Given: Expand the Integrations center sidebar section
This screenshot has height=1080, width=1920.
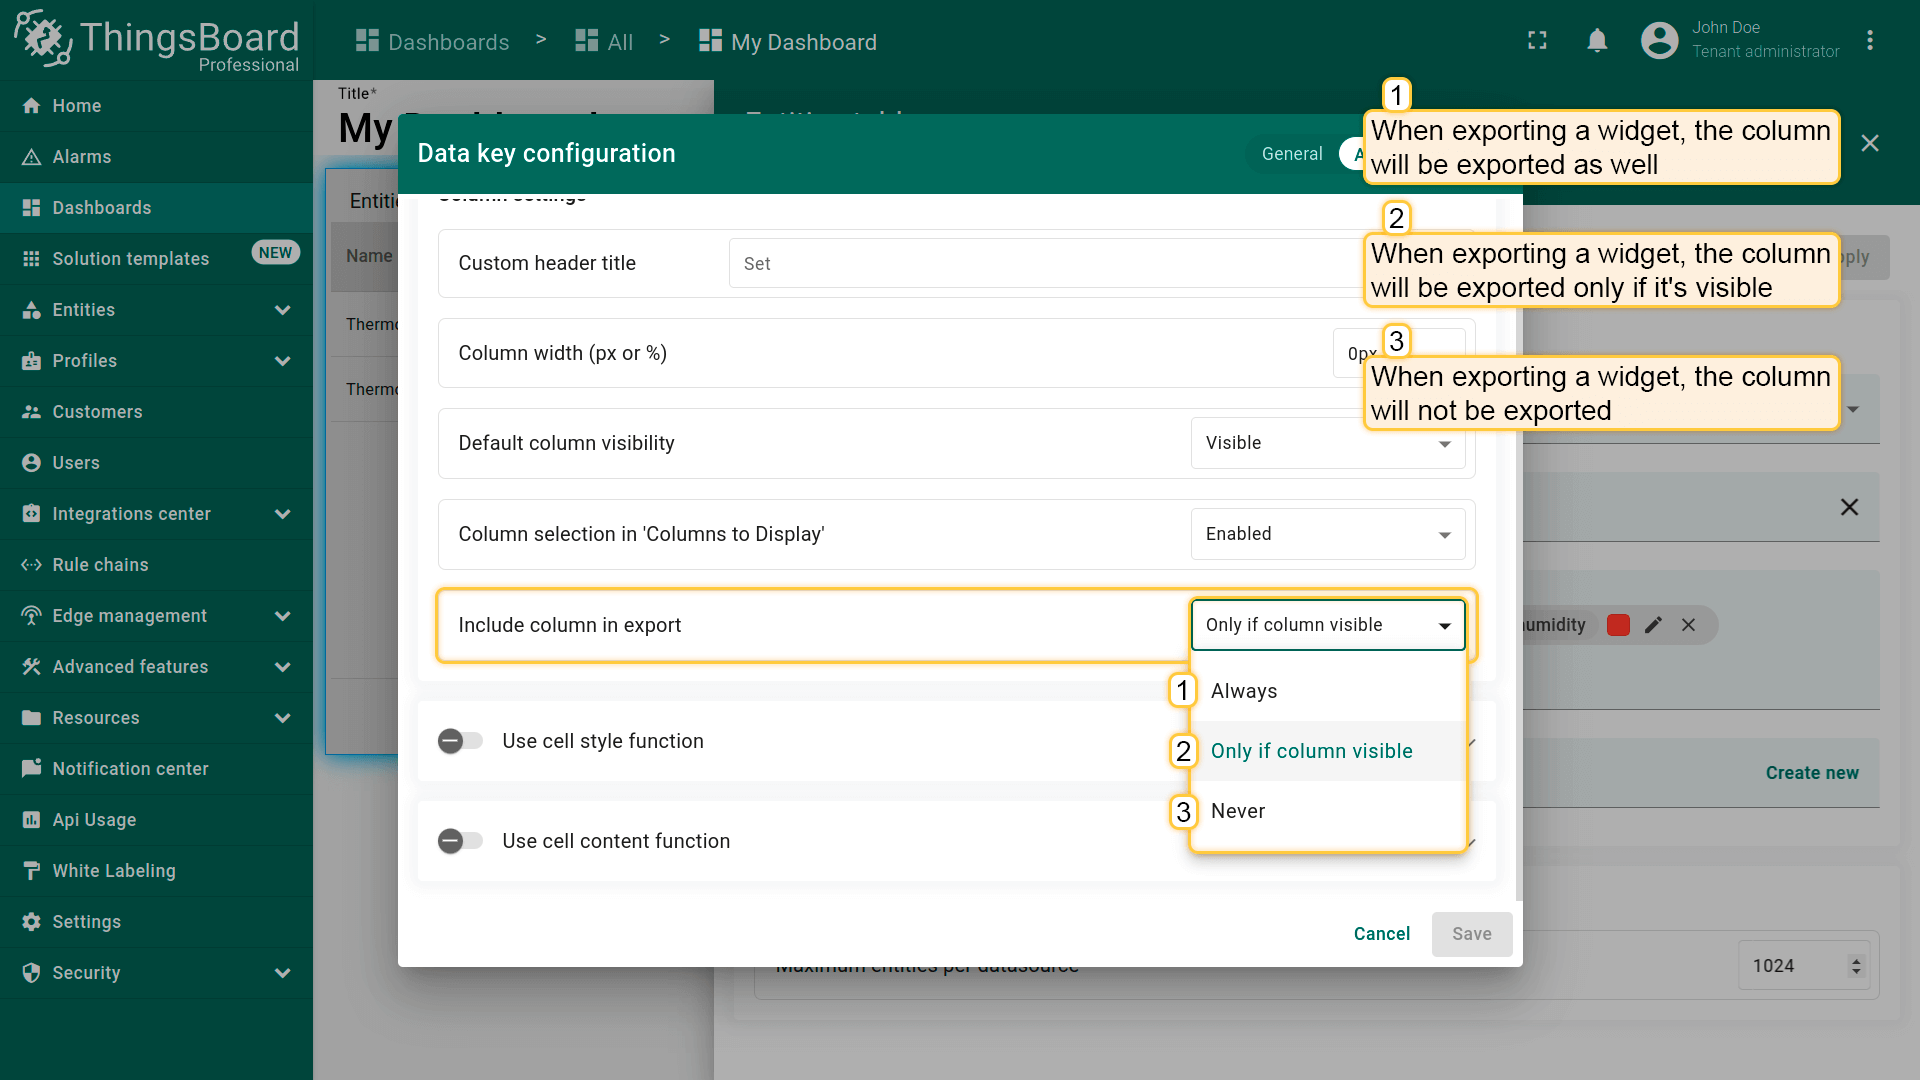Looking at the screenshot, I should (x=282, y=514).
